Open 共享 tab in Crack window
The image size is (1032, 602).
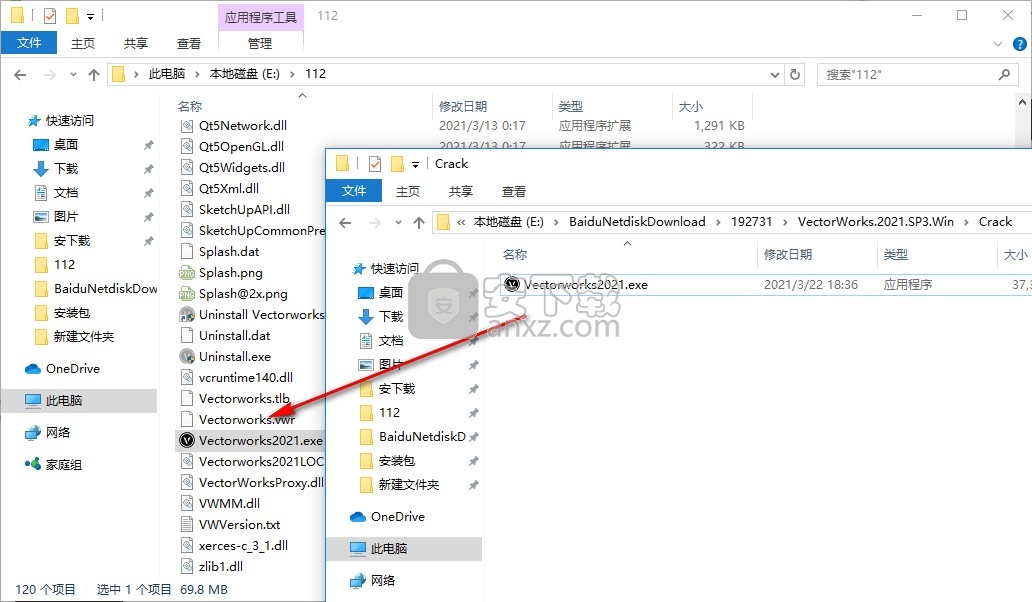461,191
